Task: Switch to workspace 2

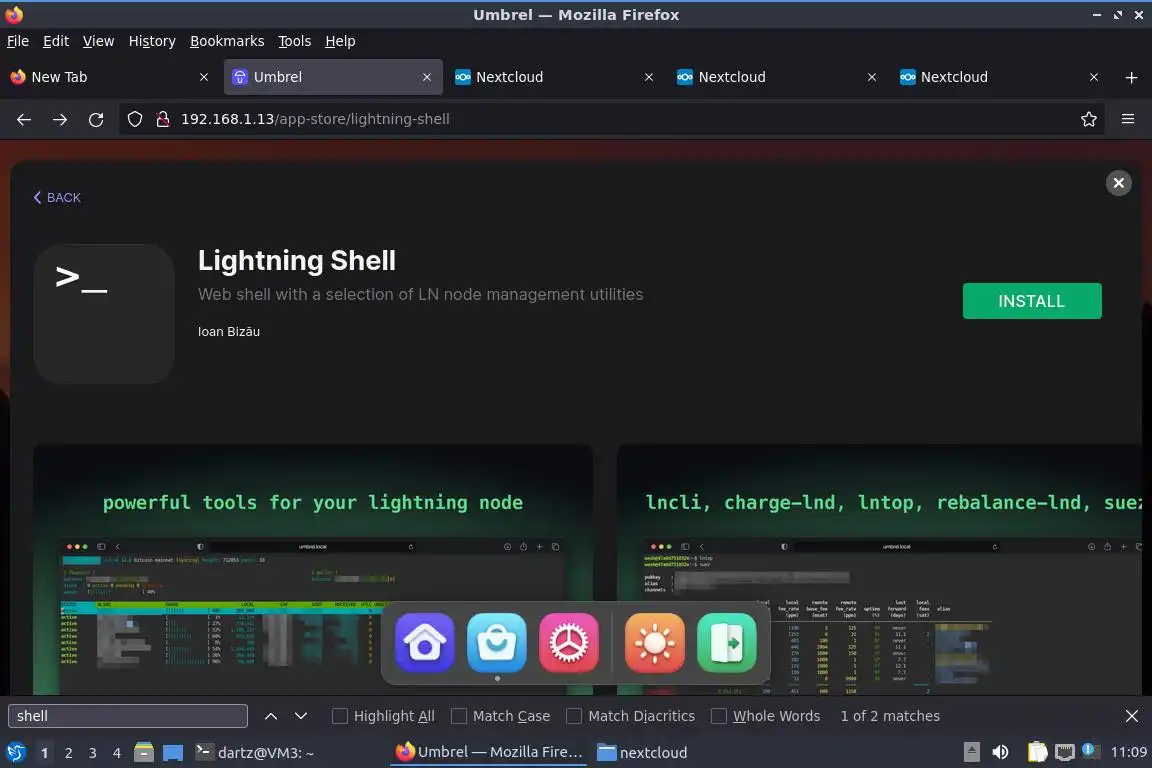Action: point(68,753)
